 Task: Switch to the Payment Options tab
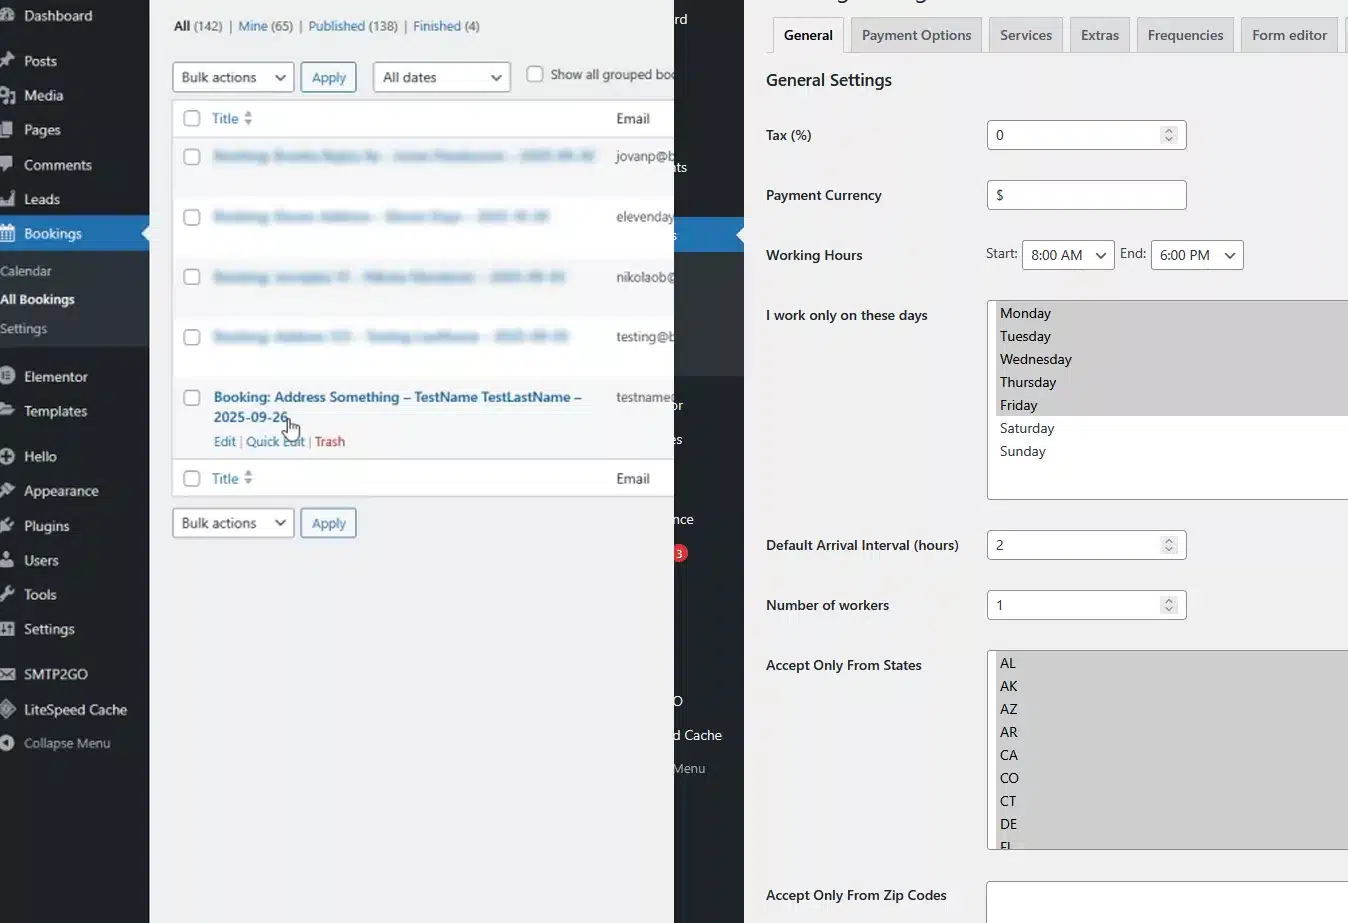(916, 35)
